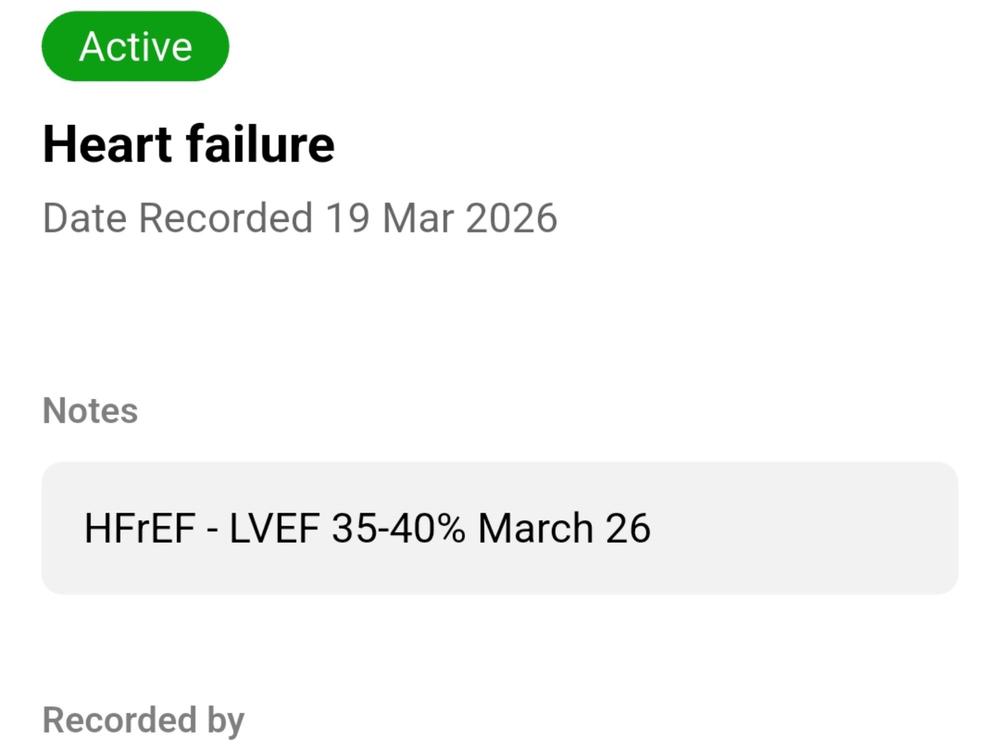Click the green Active status badge

135,47
